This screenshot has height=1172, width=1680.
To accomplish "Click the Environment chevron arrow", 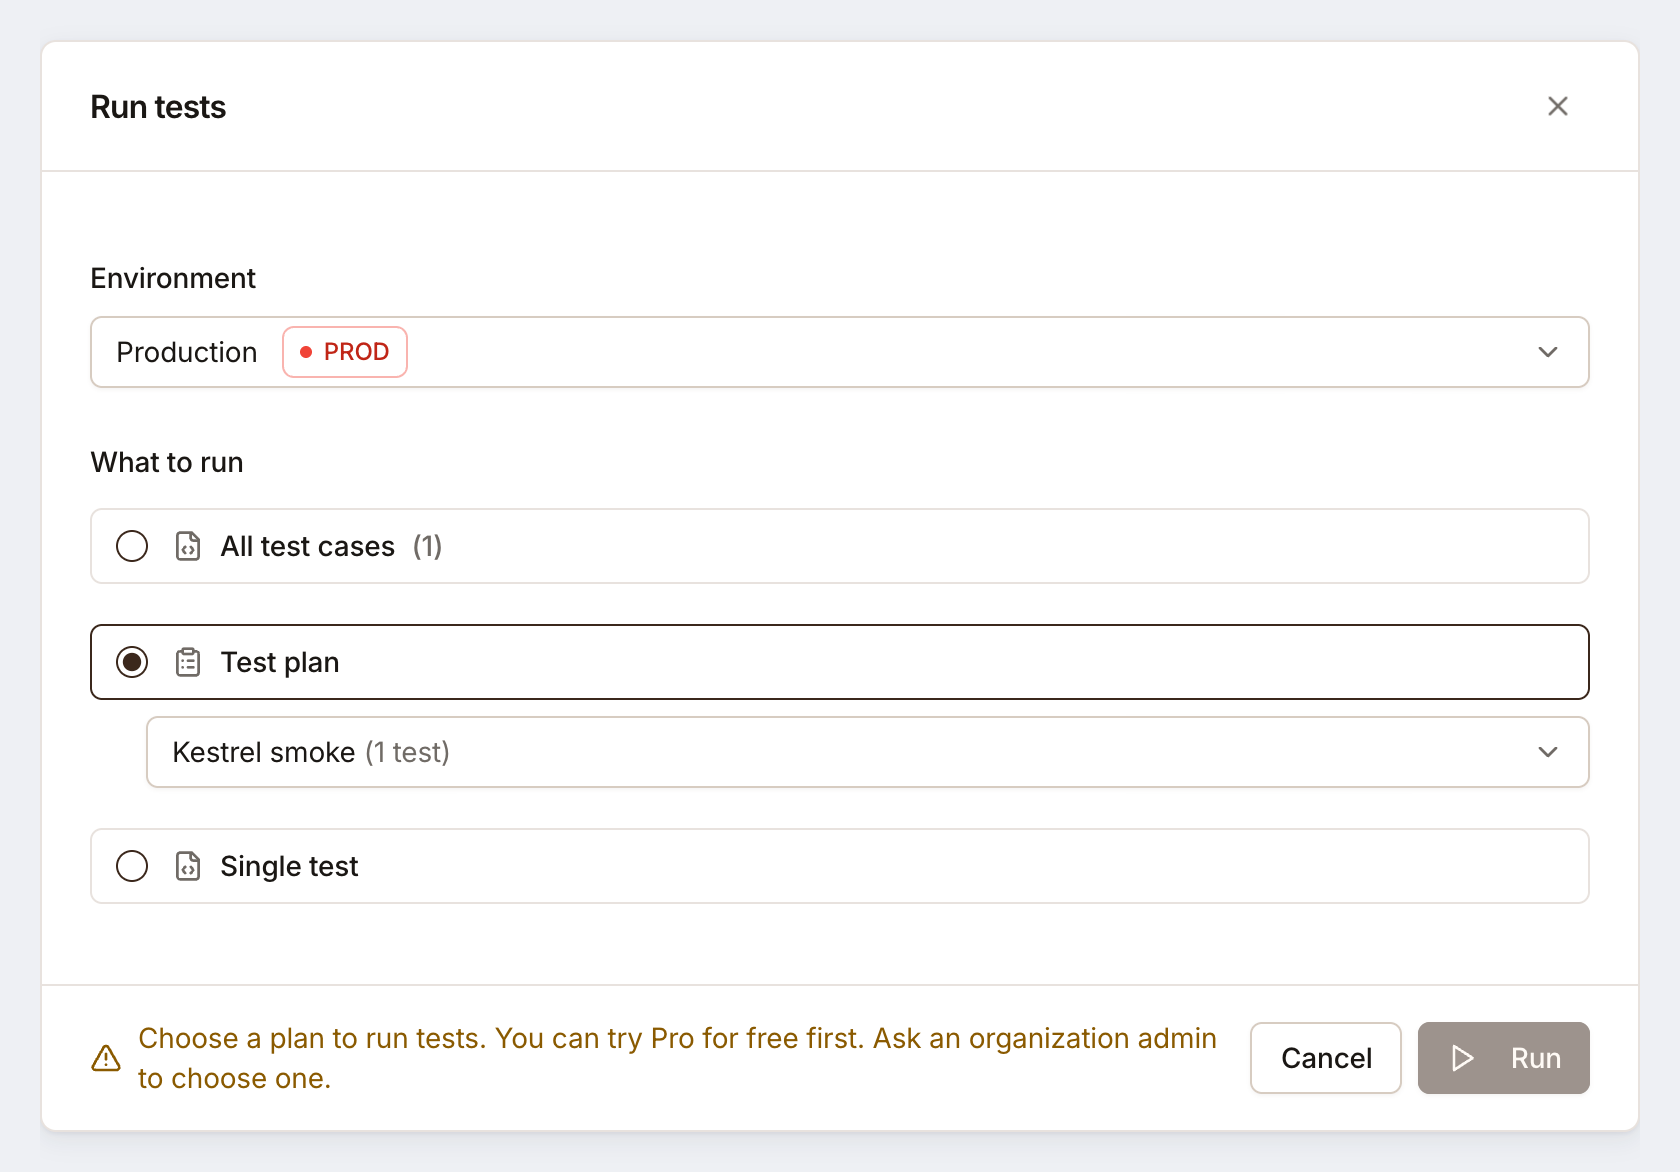I will 1548,352.
